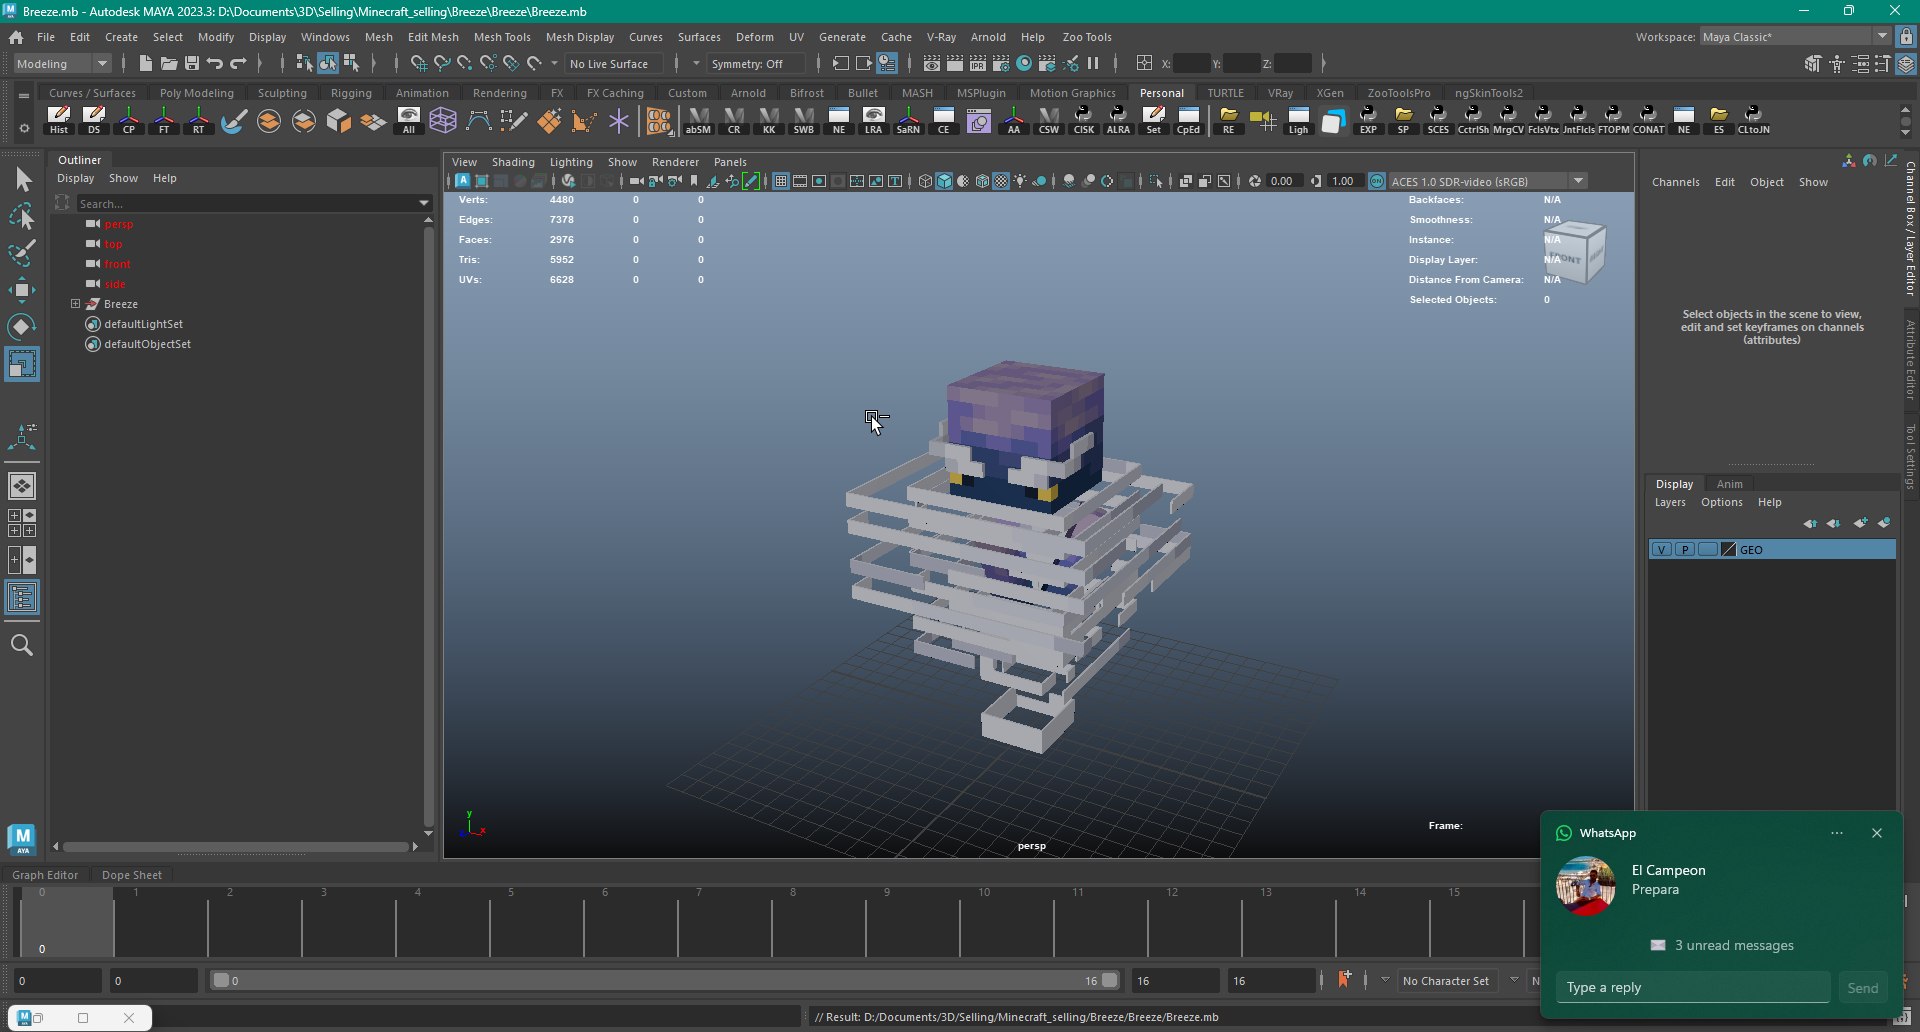This screenshot has height=1032, width=1920.
Task: Click the CpEd shelf button
Action: [x=1188, y=120]
